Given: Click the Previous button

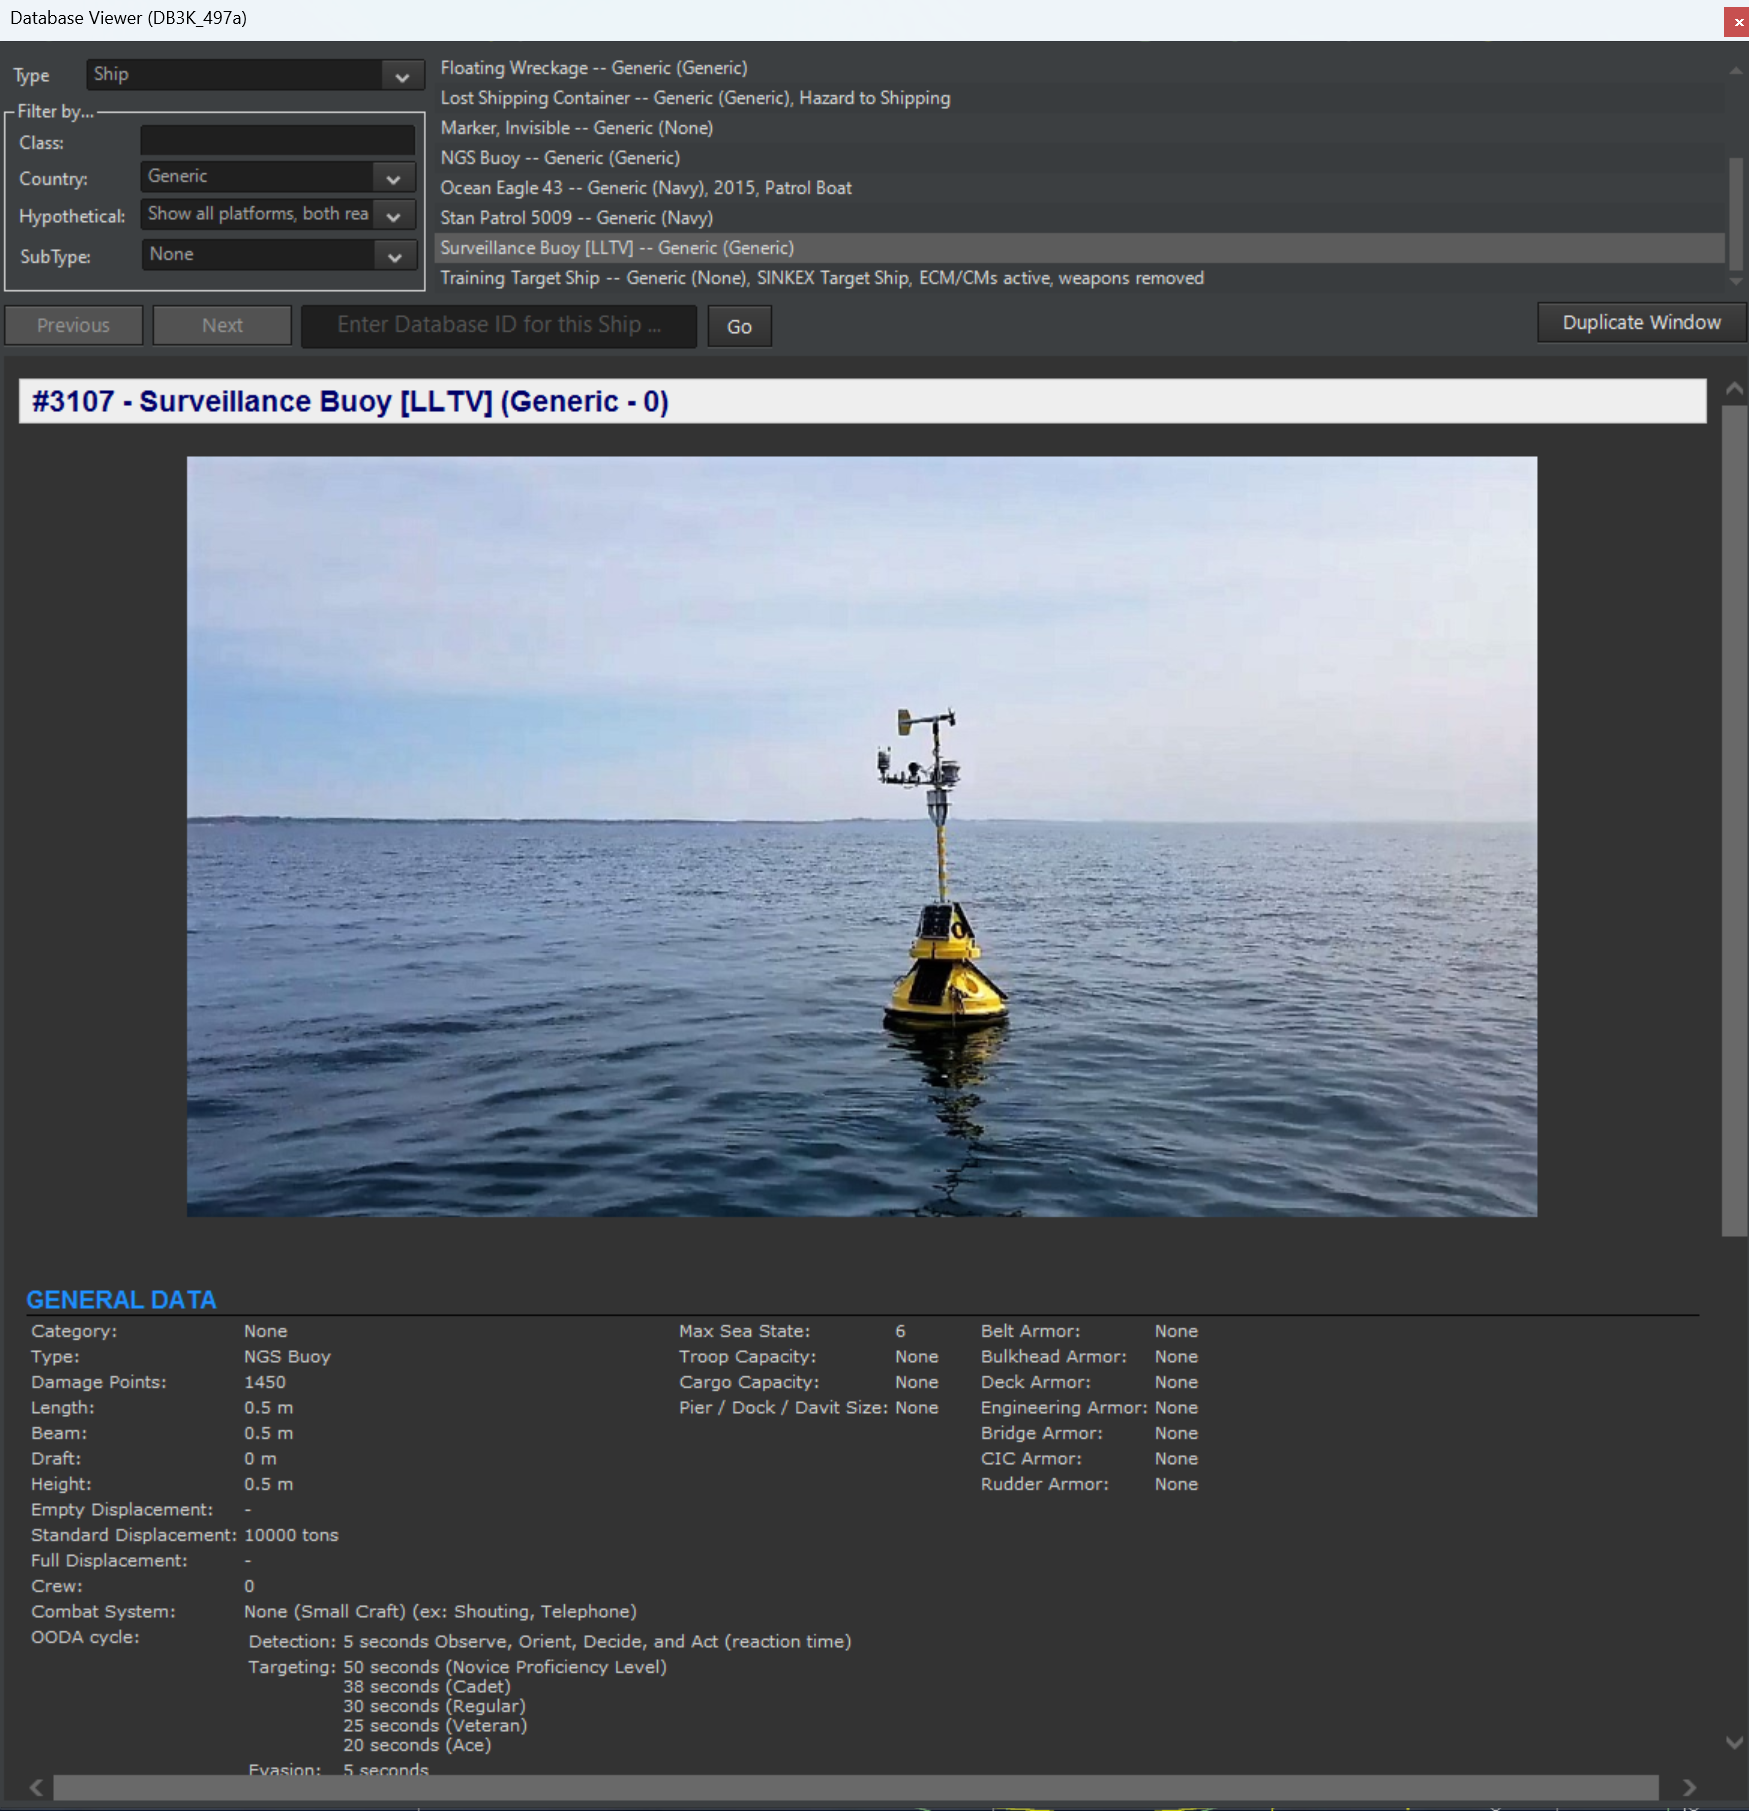Looking at the screenshot, I should [72, 324].
